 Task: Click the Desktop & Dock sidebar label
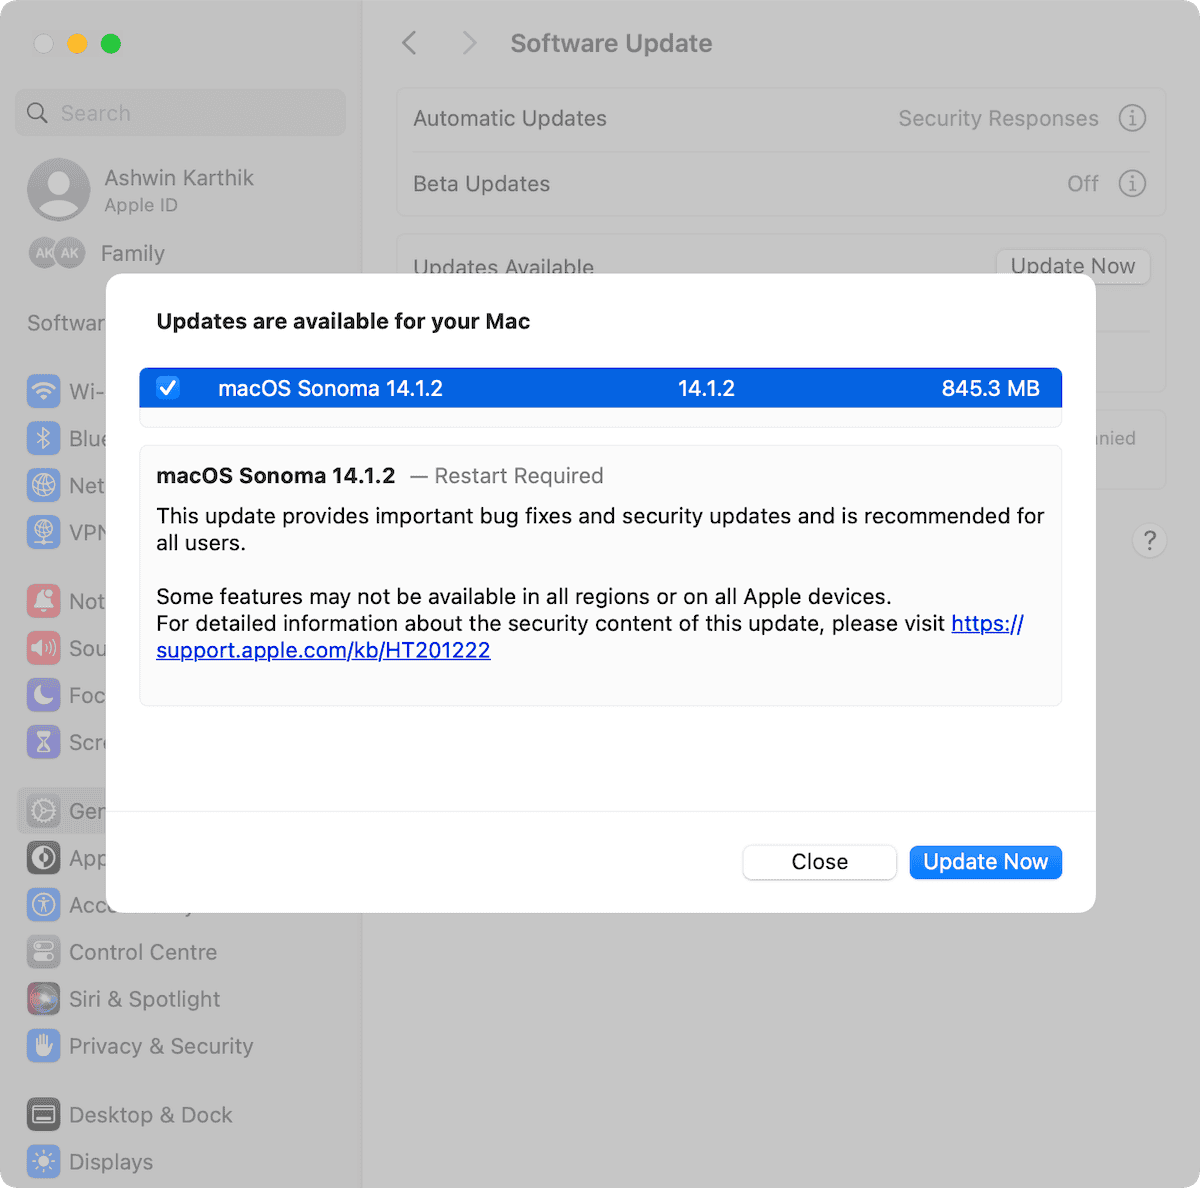click(151, 1115)
